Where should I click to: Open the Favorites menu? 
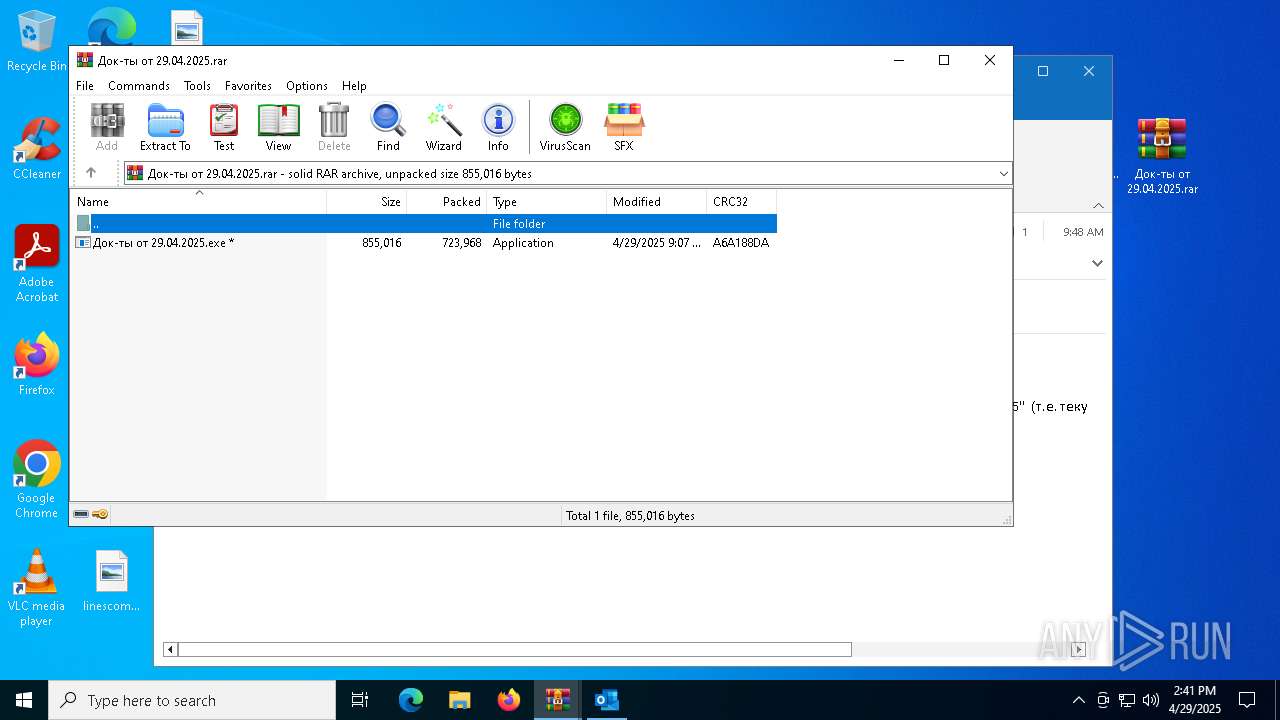point(248,86)
